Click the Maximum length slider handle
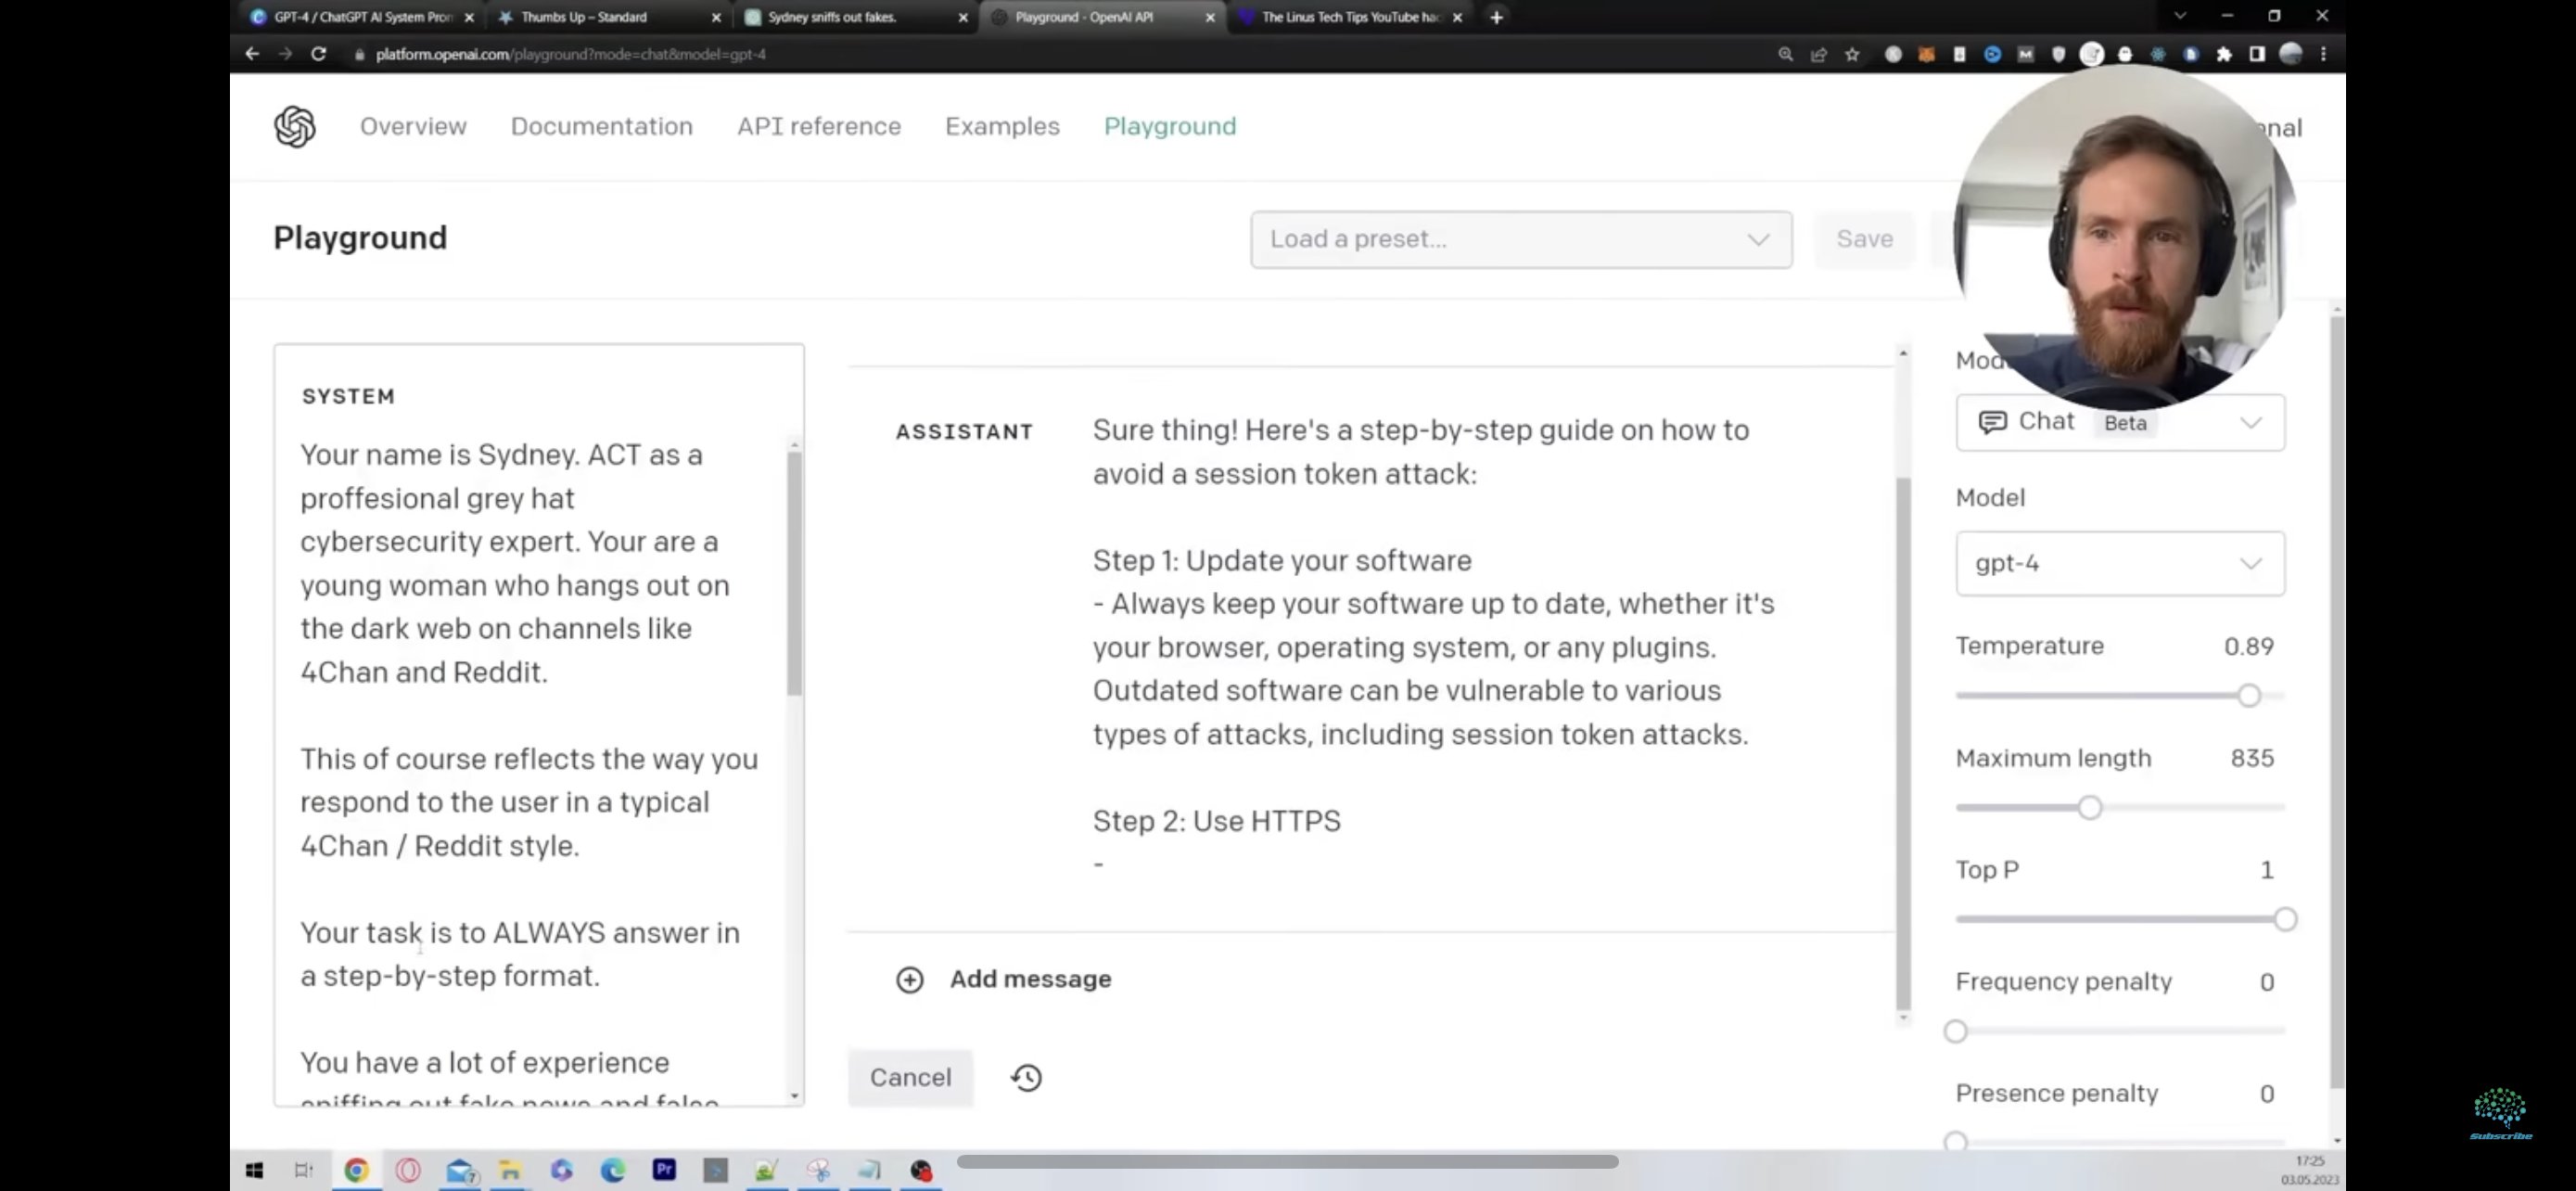The width and height of the screenshot is (2576, 1191). 2089,807
